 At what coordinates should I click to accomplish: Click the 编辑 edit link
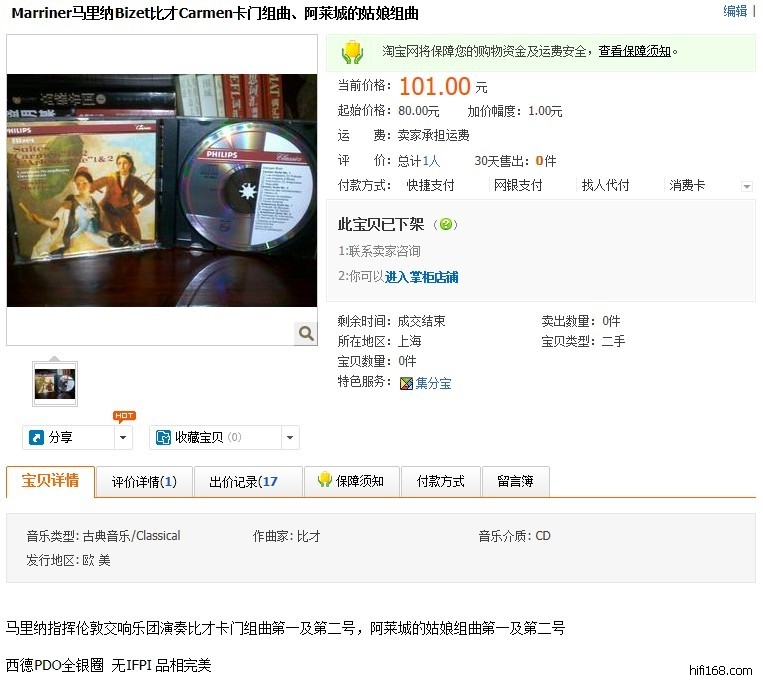click(735, 11)
